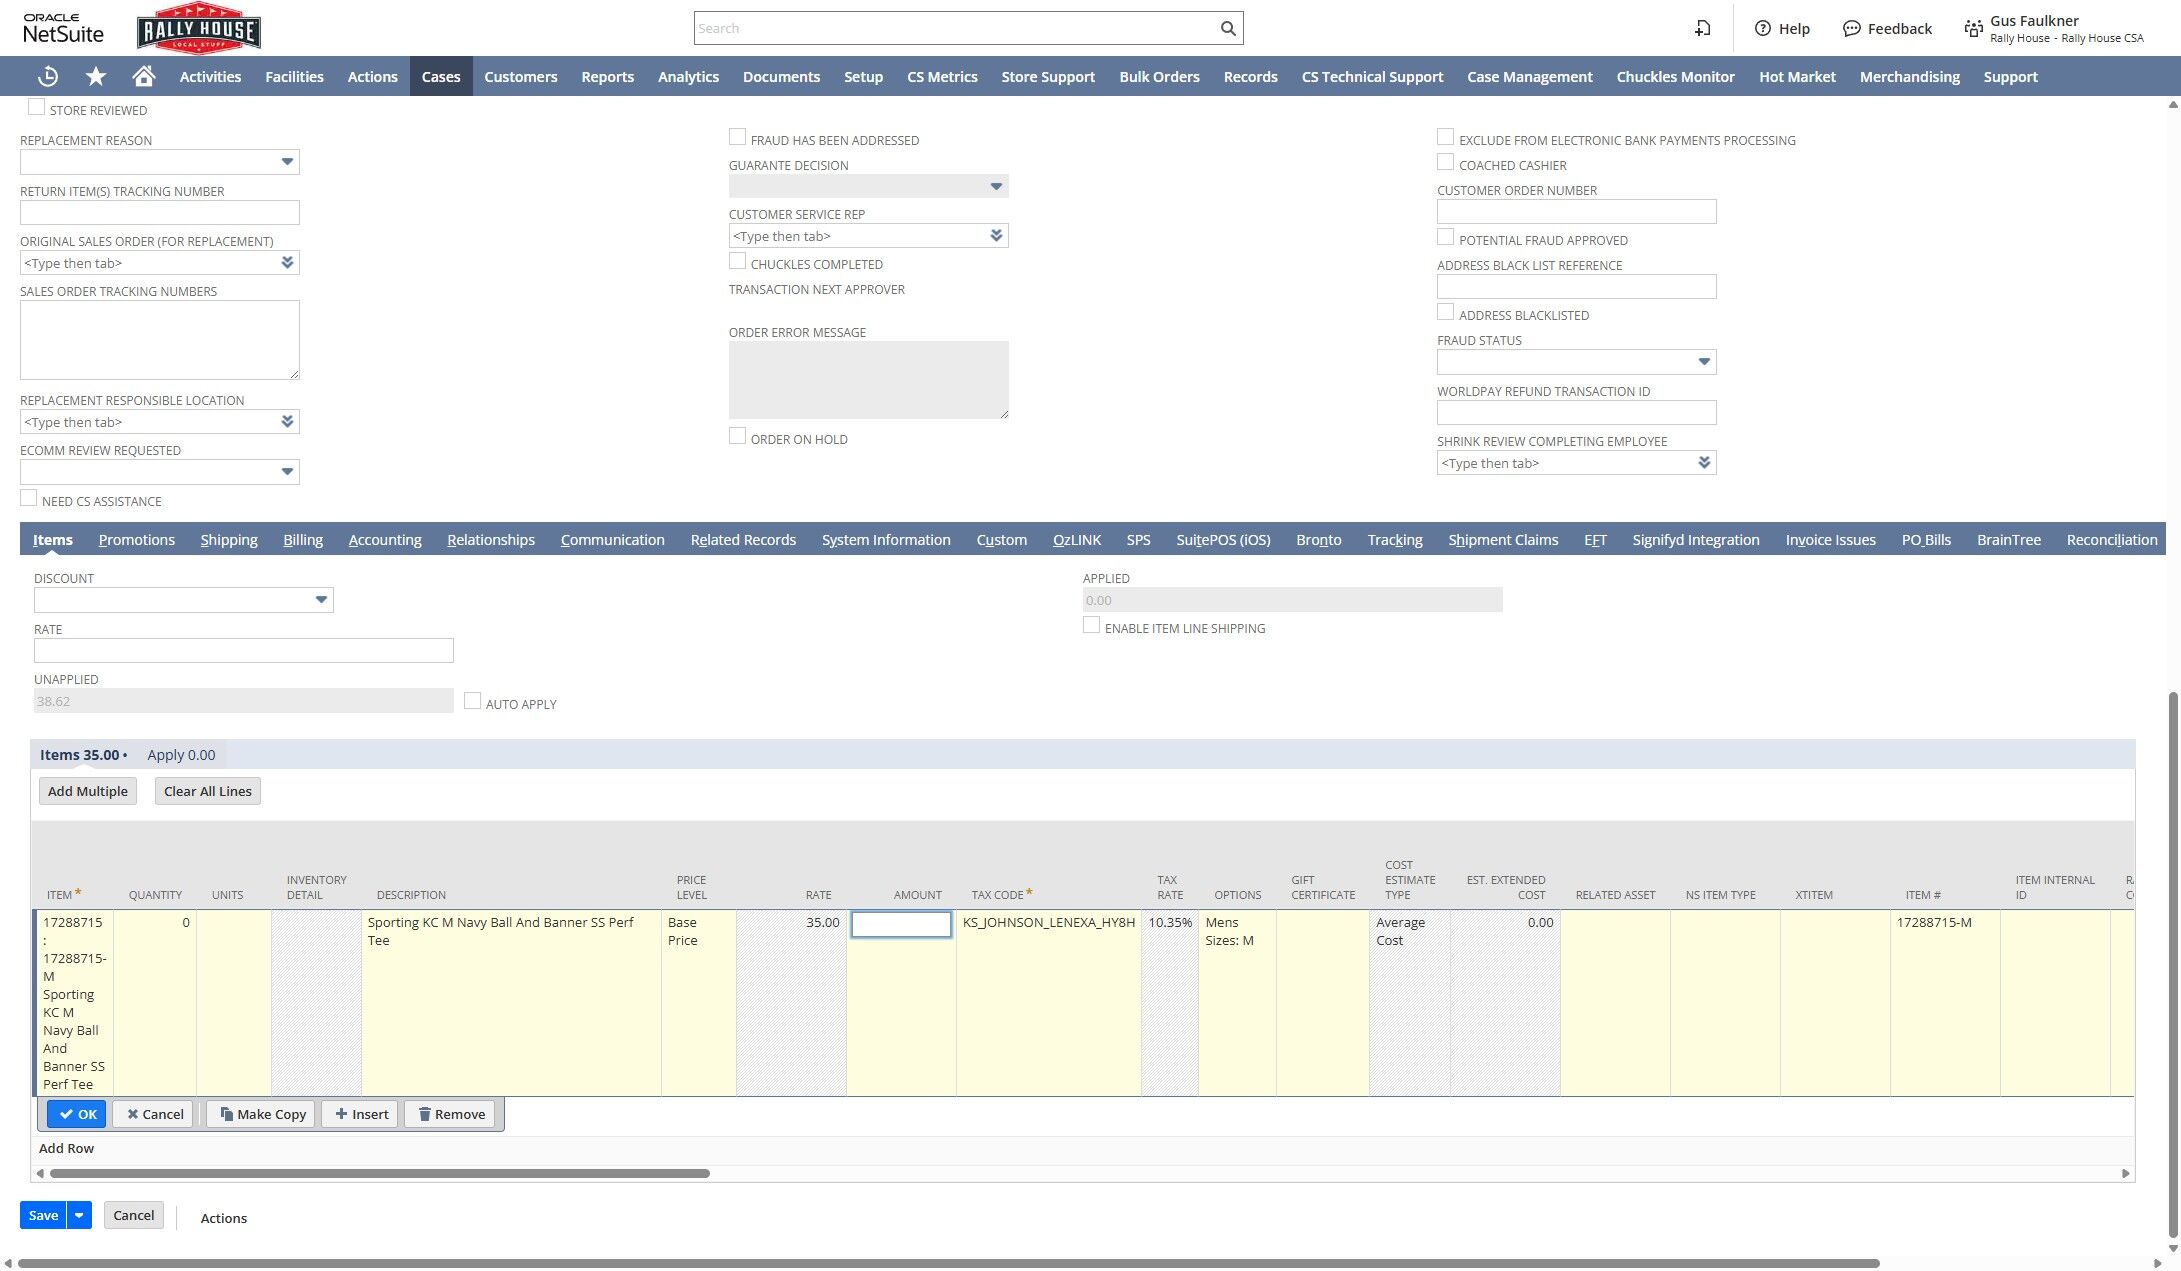Check the Address Blacklisted box
The height and width of the screenshot is (1271, 2181).
pos(1445,312)
